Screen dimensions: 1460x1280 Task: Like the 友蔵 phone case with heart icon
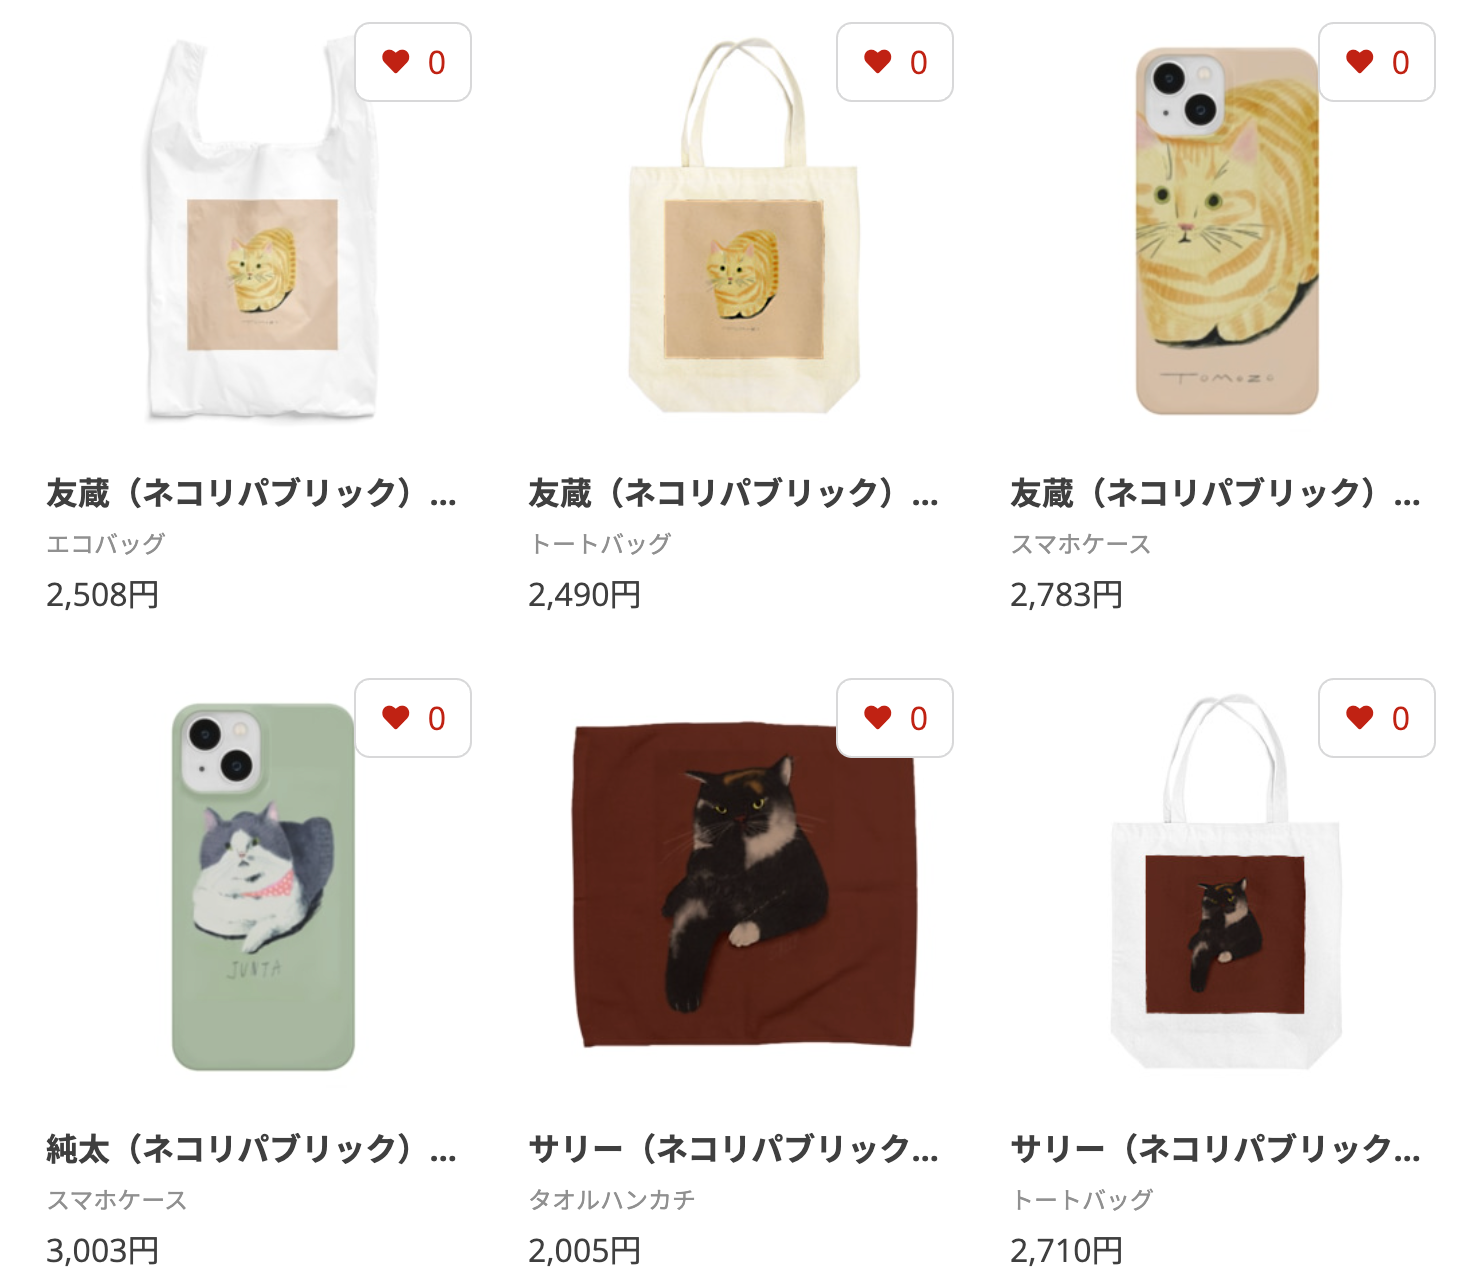(1377, 62)
